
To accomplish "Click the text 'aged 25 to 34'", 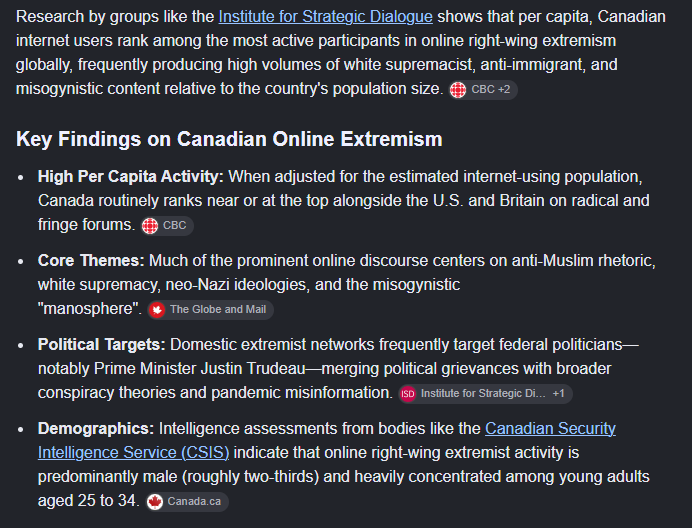I will (86, 501).
